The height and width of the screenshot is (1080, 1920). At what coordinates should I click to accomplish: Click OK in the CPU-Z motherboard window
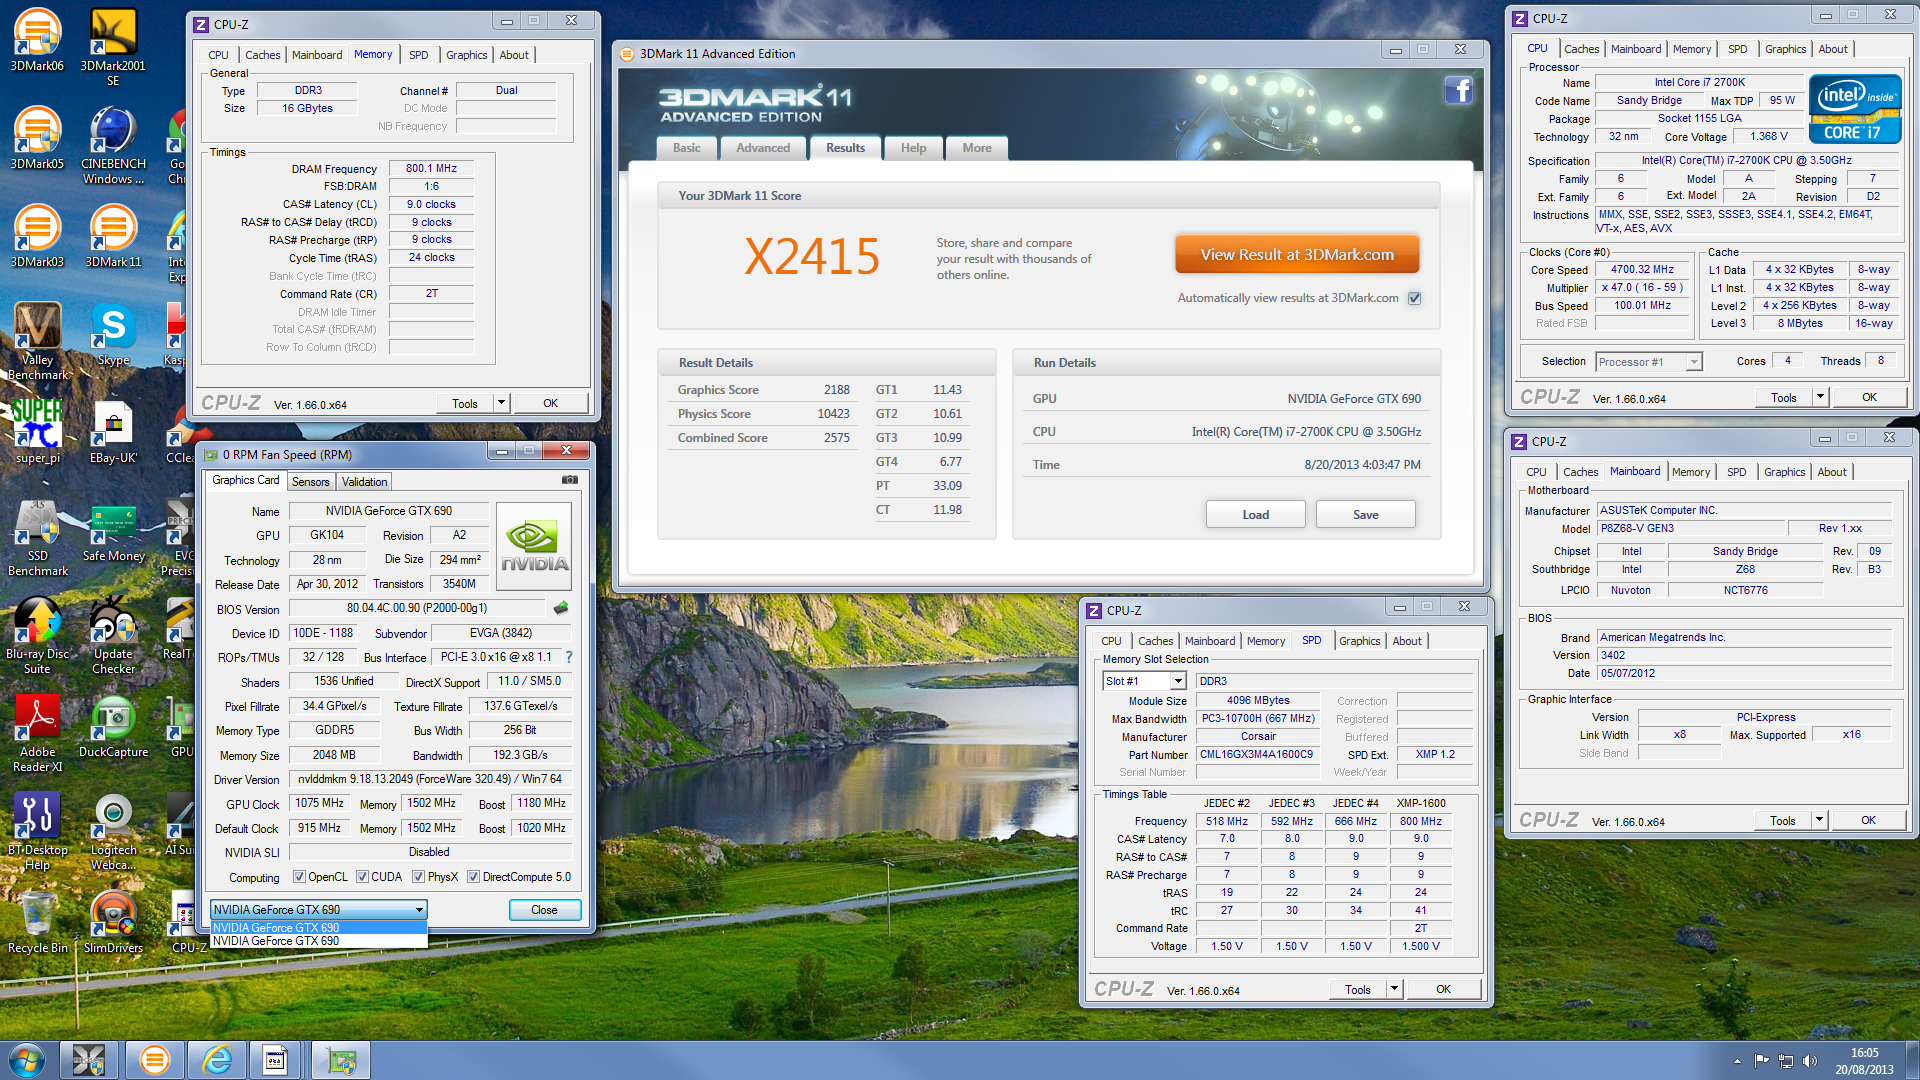coord(1868,820)
